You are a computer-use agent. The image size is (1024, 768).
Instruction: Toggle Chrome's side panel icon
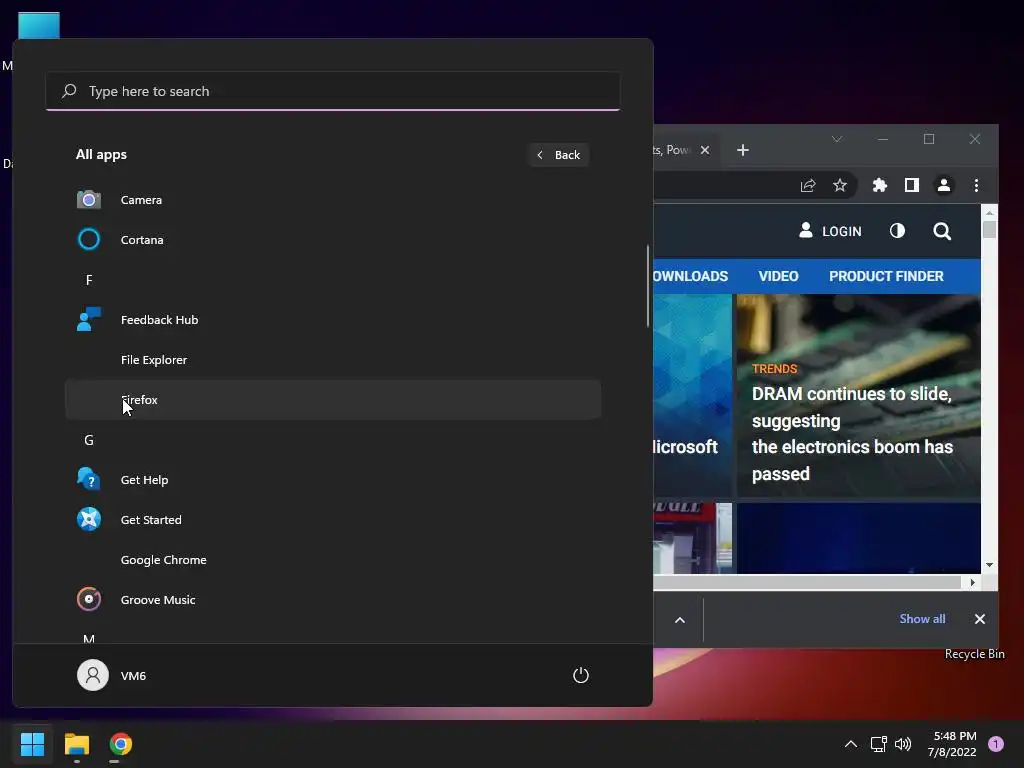tap(912, 185)
